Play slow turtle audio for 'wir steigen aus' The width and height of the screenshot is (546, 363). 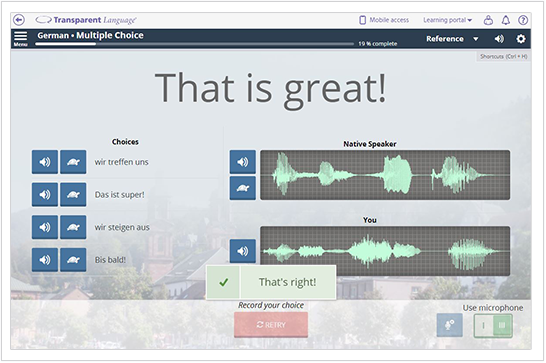point(73,227)
